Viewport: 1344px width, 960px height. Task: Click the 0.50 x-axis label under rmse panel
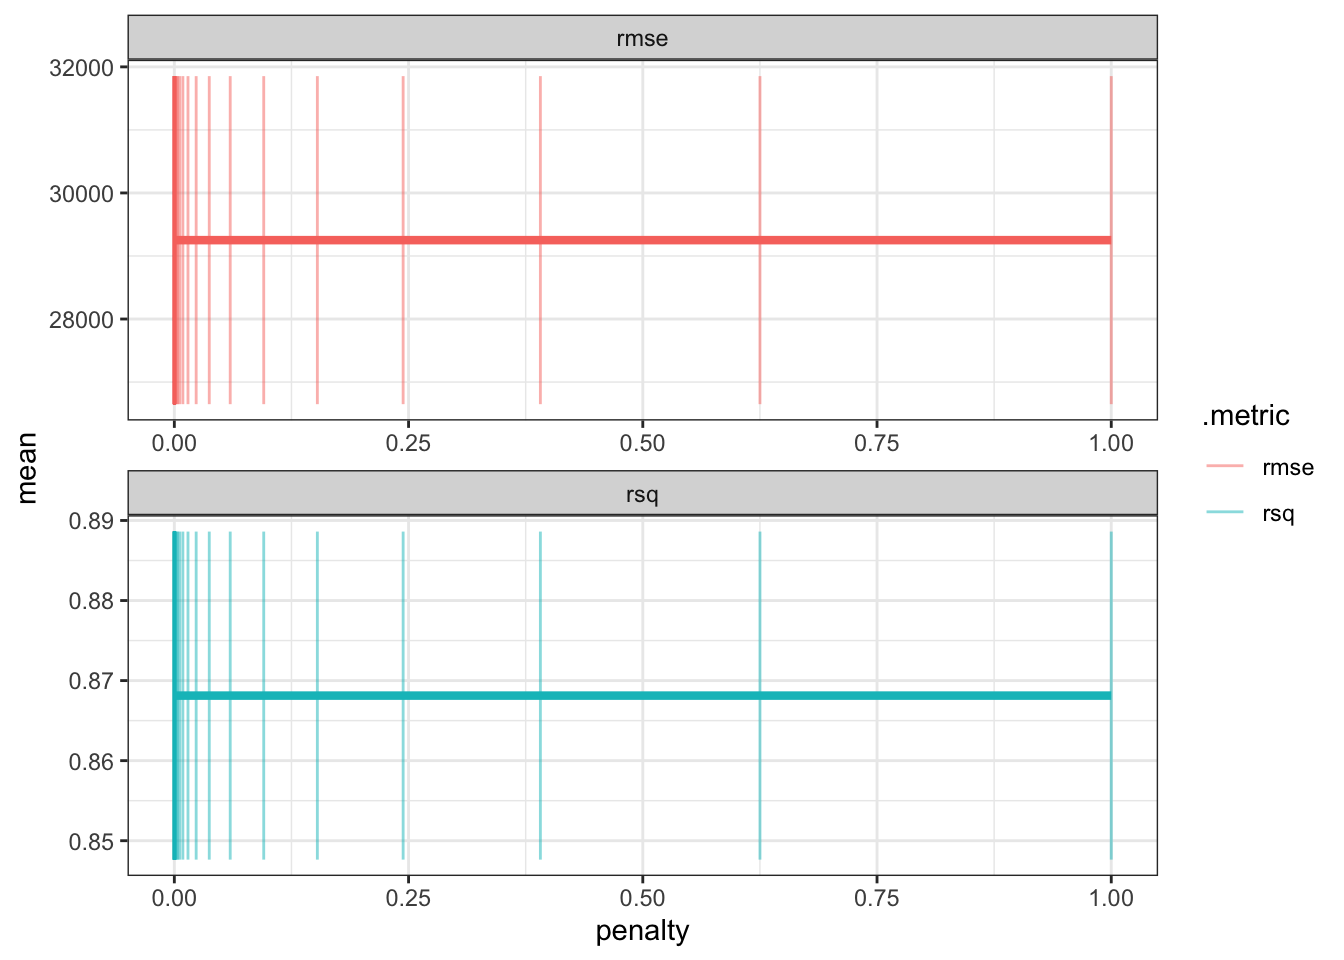coord(642,443)
